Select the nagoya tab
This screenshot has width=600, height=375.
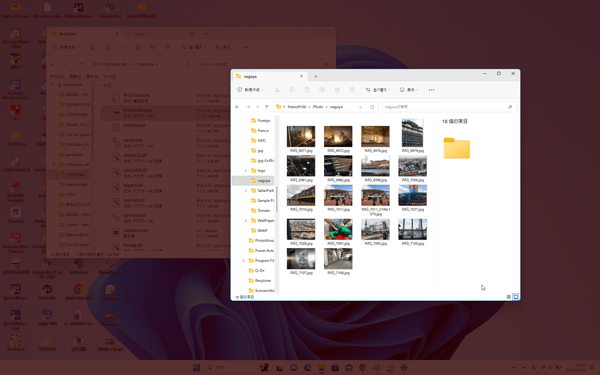click(269, 76)
